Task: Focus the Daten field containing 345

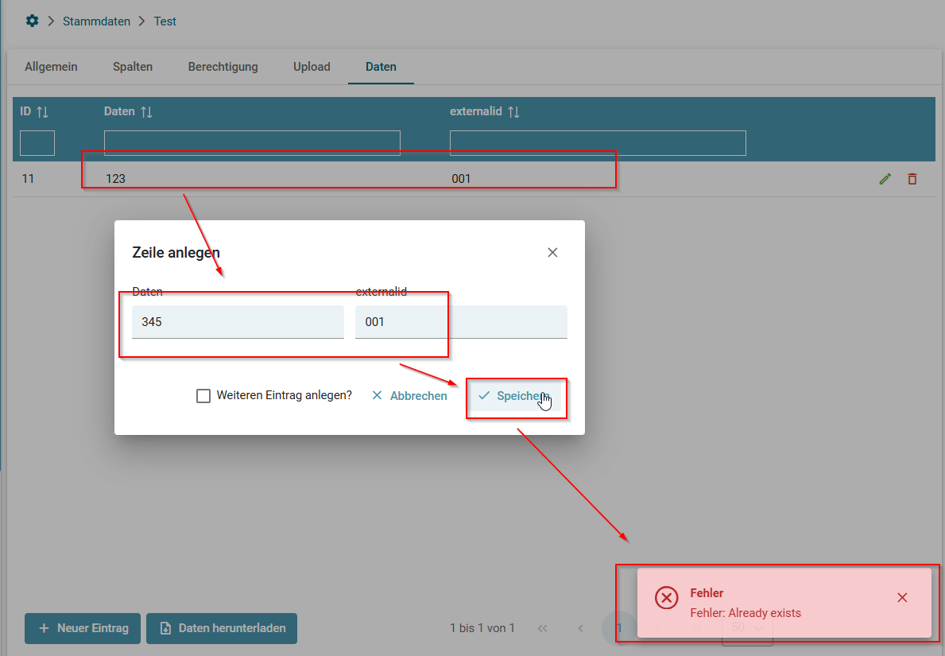Action: (238, 322)
